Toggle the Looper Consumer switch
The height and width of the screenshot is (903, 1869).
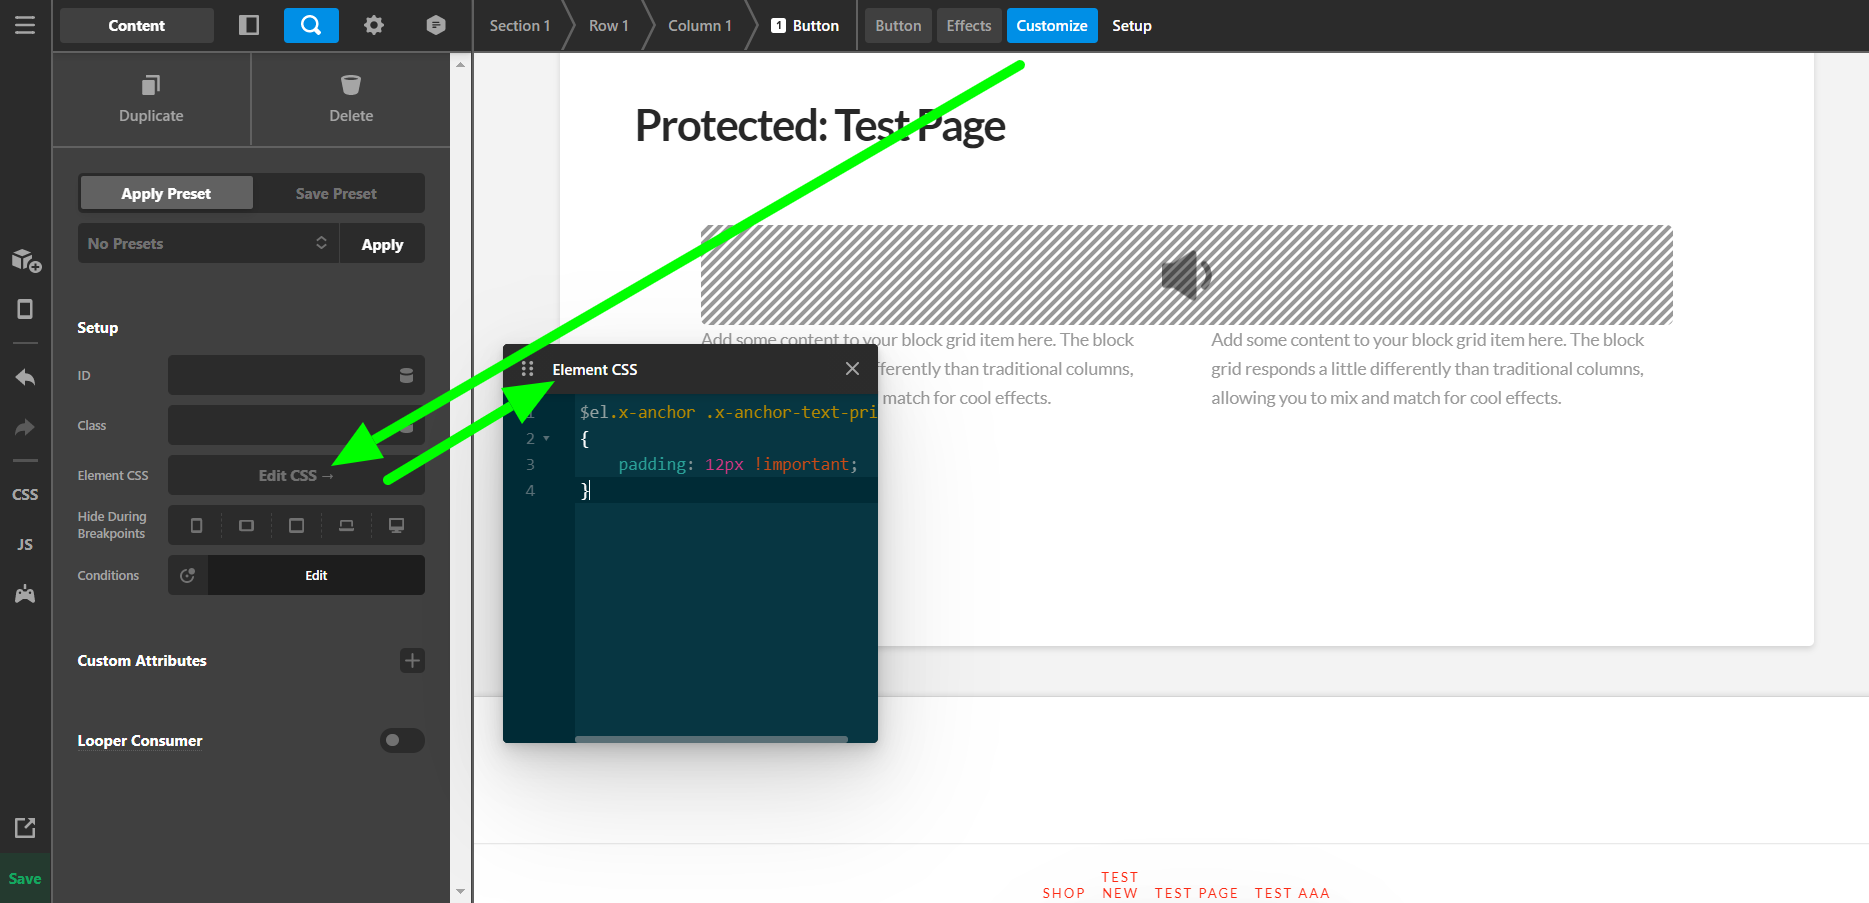(x=402, y=740)
